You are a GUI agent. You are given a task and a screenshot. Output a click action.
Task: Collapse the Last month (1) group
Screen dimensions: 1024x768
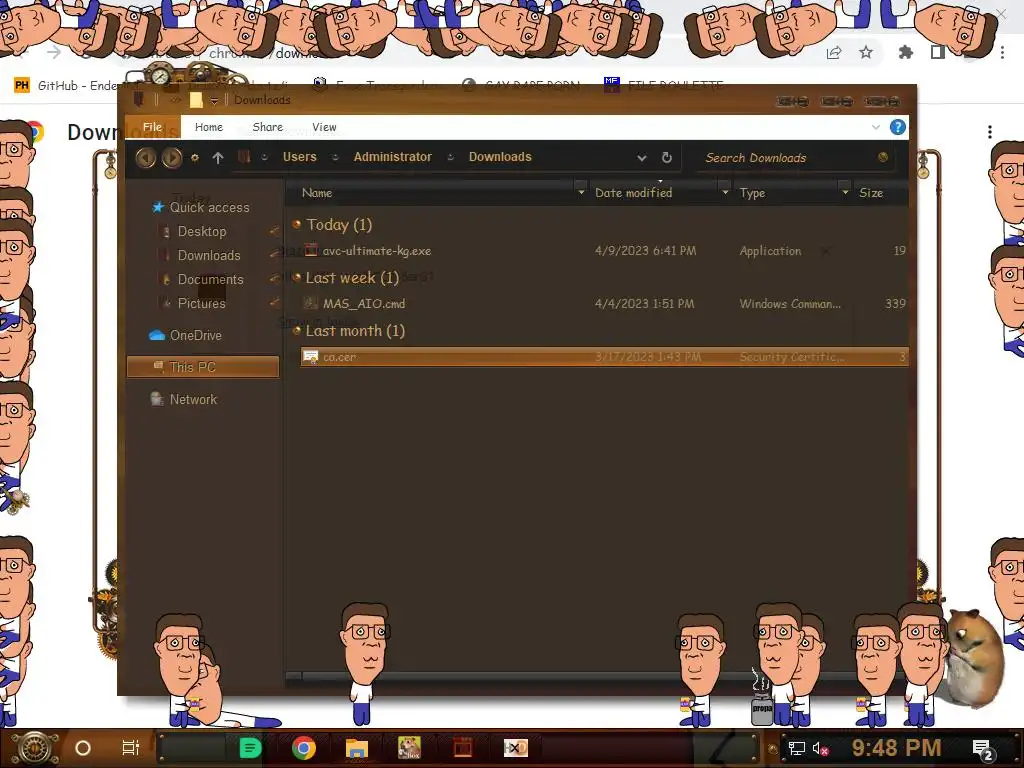pyautogui.click(x=296, y=330)
